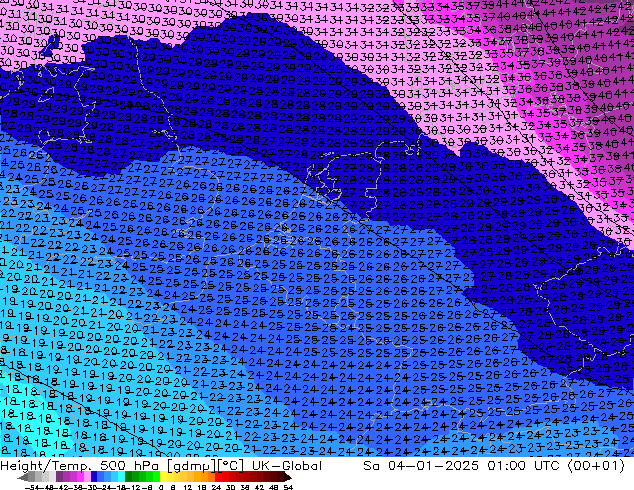Click the "54" value at the scale's right end

point(288,487)
